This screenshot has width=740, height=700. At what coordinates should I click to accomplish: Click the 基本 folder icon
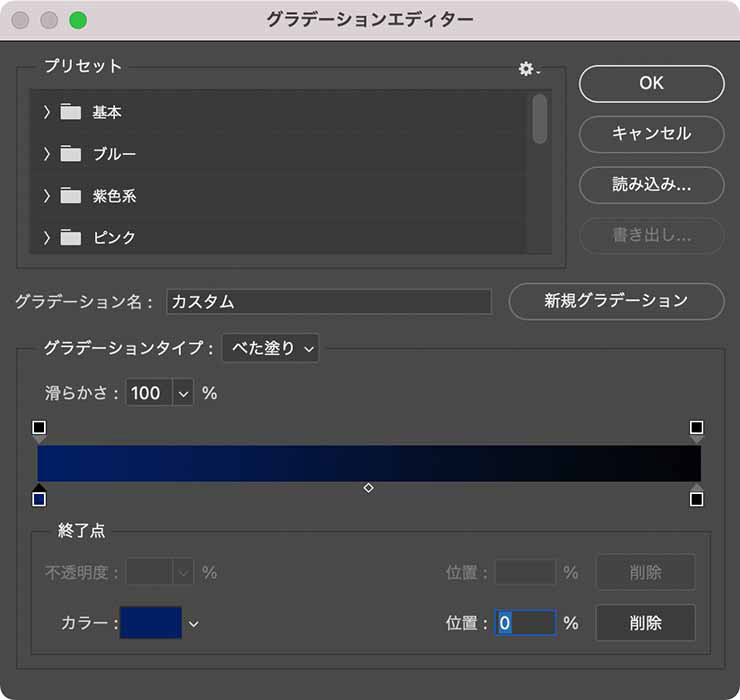pyautogui.click(x=70, y=112)
